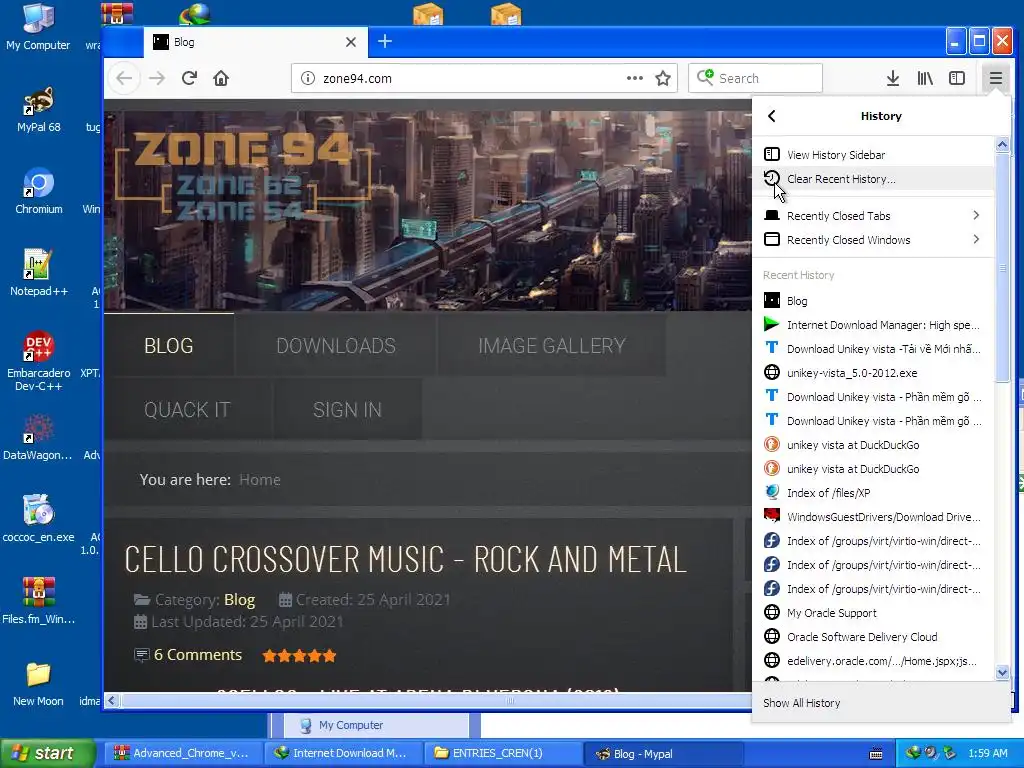Expand Recently Closed Windows submenu

point(873,240)
